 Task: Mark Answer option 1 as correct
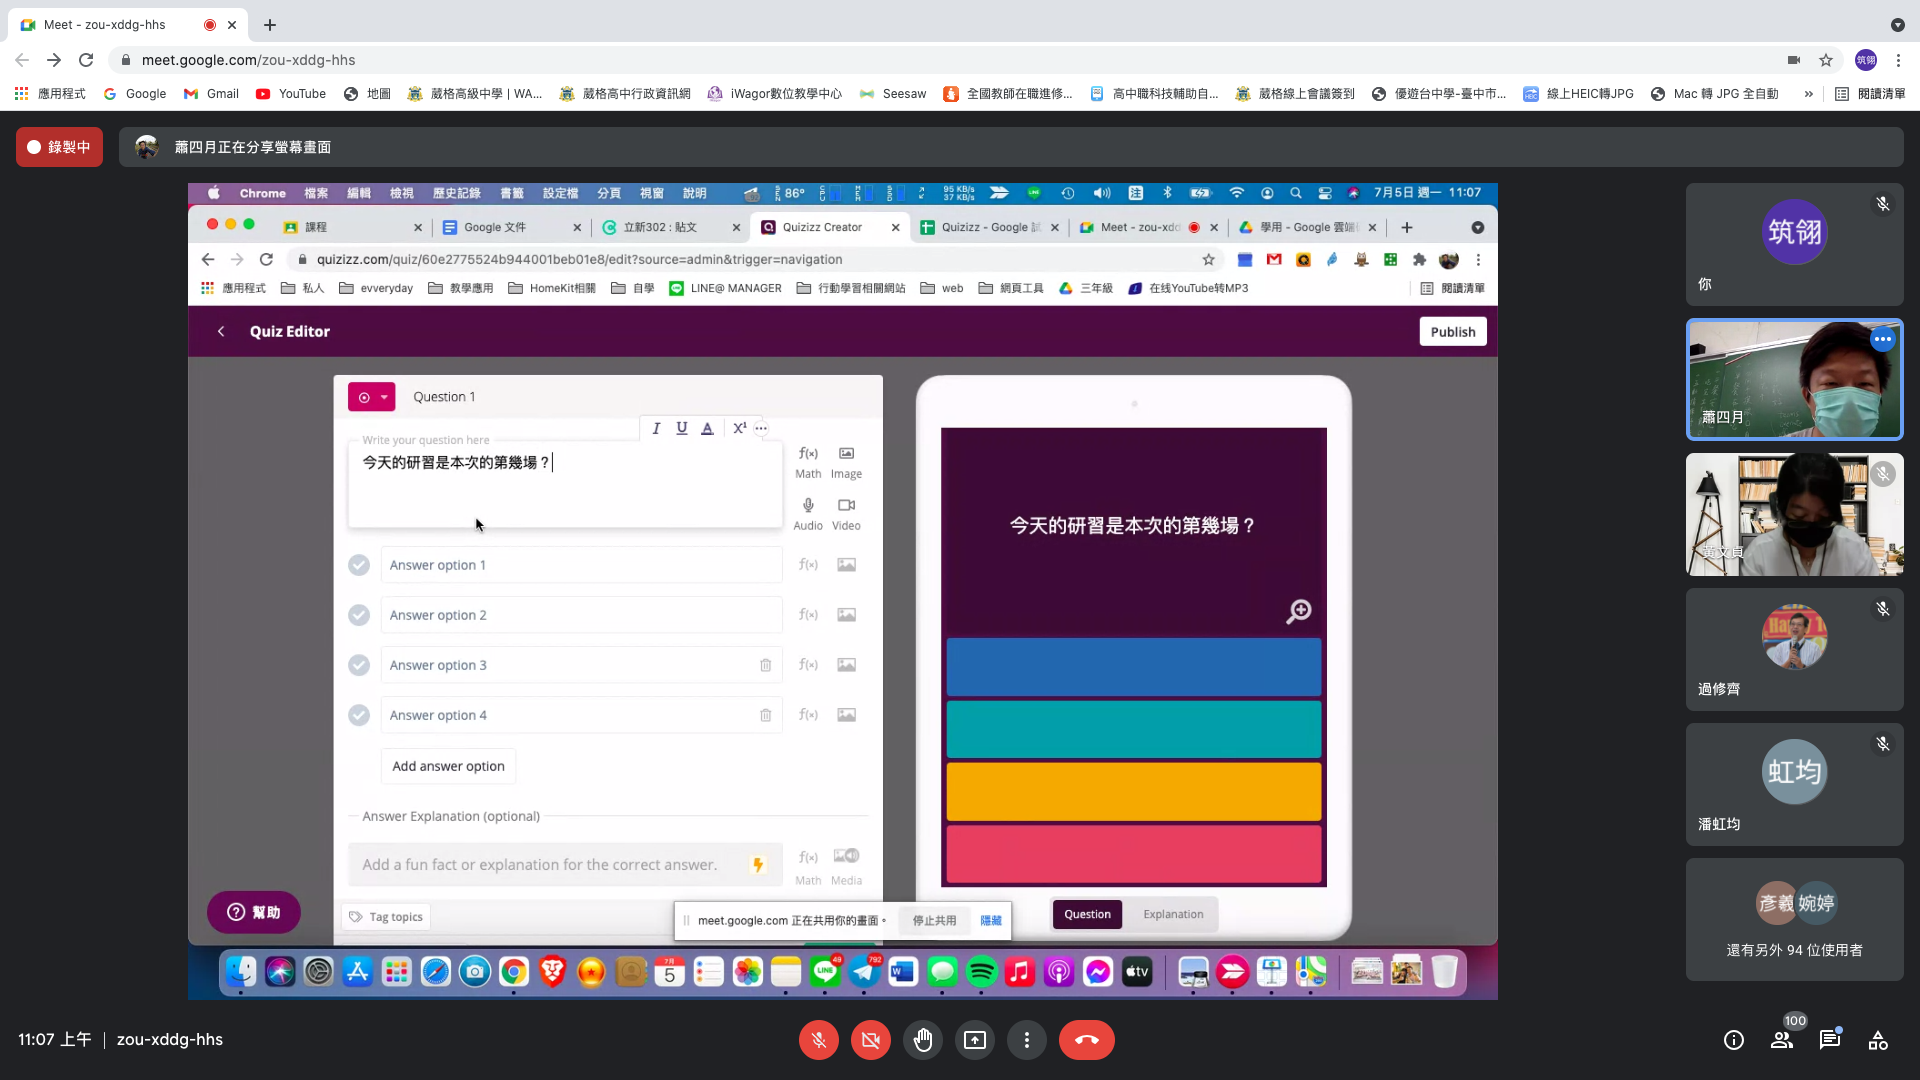coord(359,565)
